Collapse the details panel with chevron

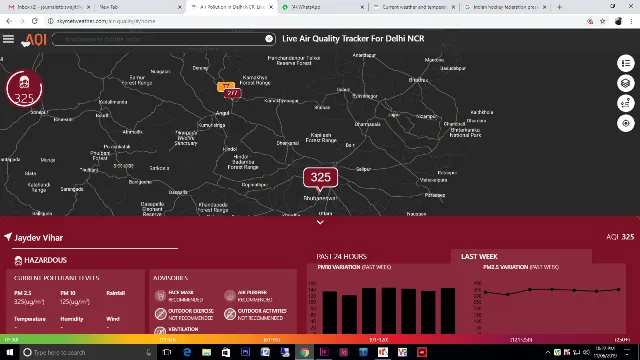coord(320,222)
